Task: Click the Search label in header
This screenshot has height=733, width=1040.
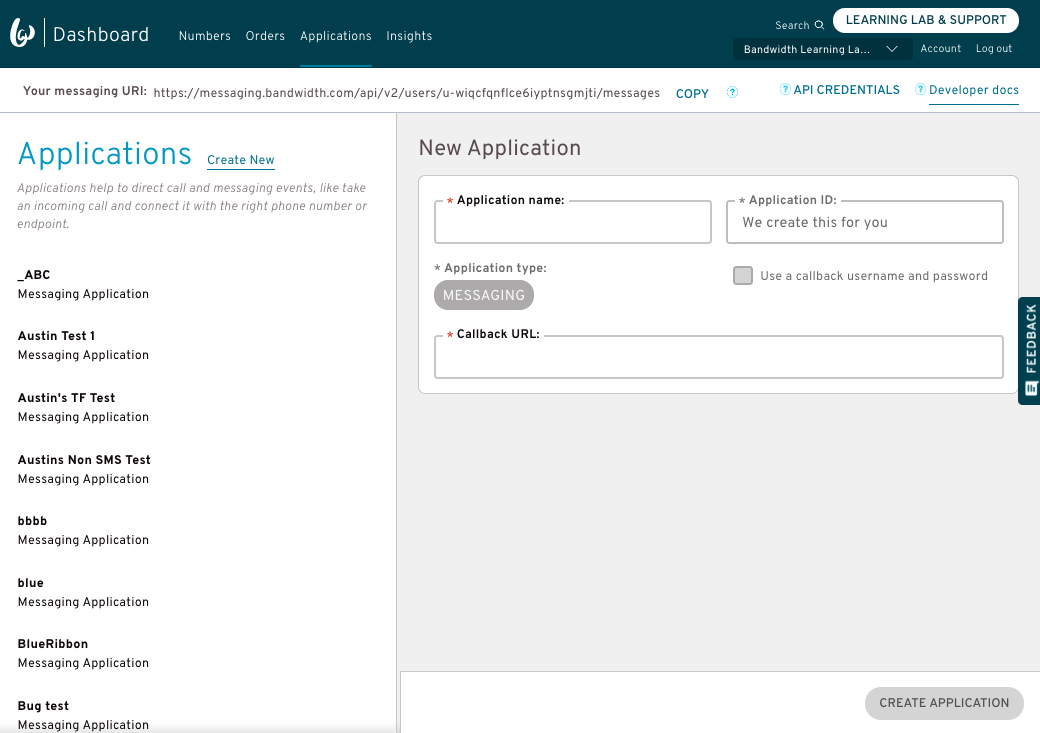Action: point(792,25)
